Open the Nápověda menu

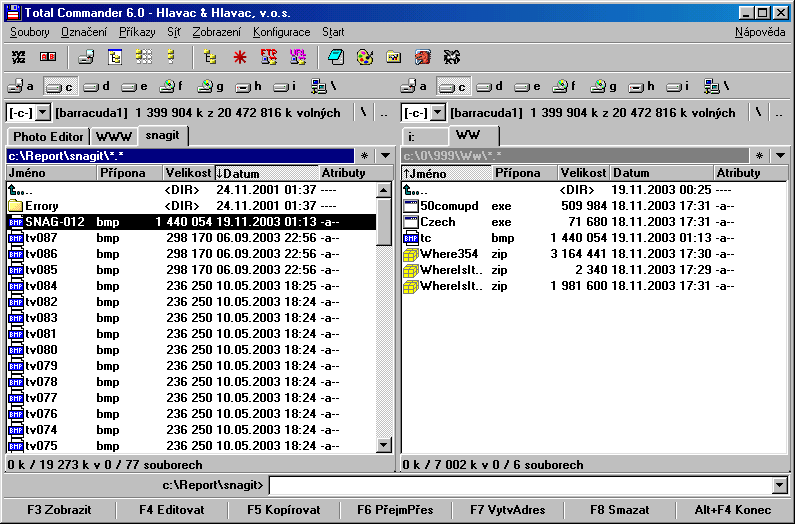pos(760,32)
